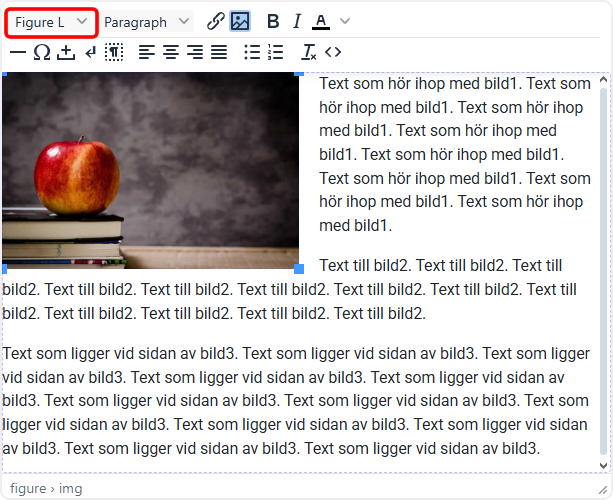Select the figure element in path bar
613x500 pixels.
[28, 489]
